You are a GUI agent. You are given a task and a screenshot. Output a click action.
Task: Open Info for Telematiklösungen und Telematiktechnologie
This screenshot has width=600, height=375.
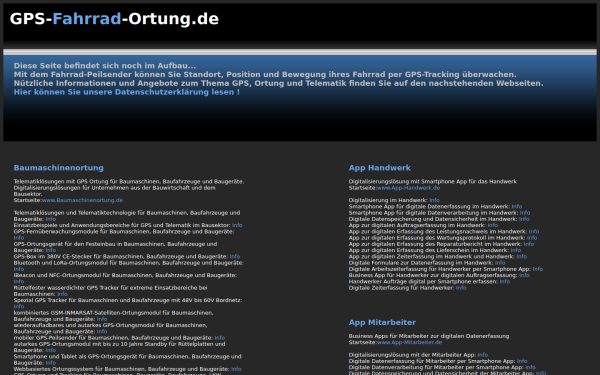51,219
